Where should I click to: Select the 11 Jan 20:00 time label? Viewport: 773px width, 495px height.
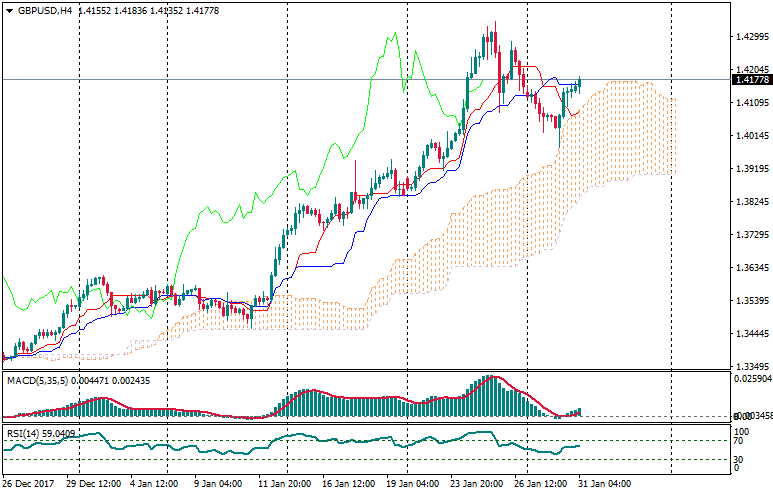pos(287,484)
